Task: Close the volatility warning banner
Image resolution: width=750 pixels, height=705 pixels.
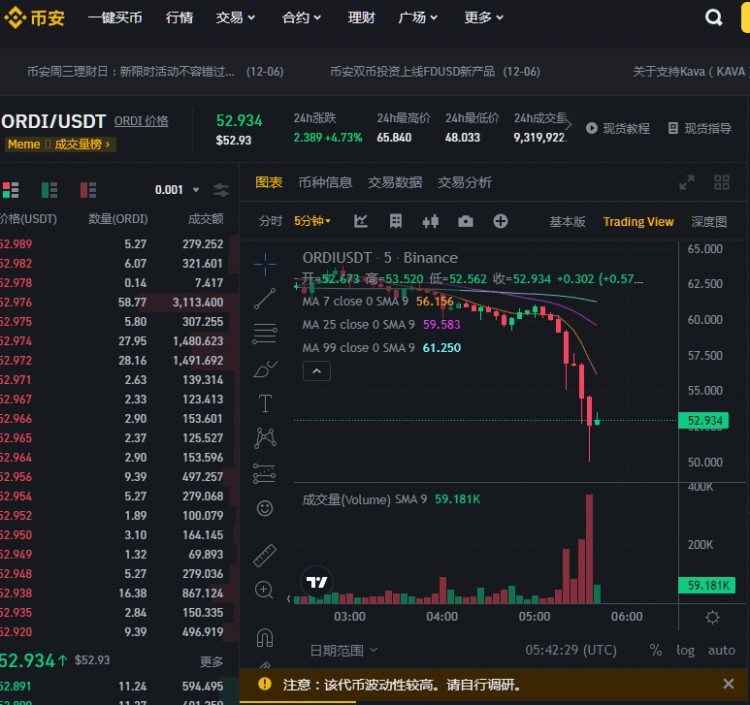Action: 728,684
